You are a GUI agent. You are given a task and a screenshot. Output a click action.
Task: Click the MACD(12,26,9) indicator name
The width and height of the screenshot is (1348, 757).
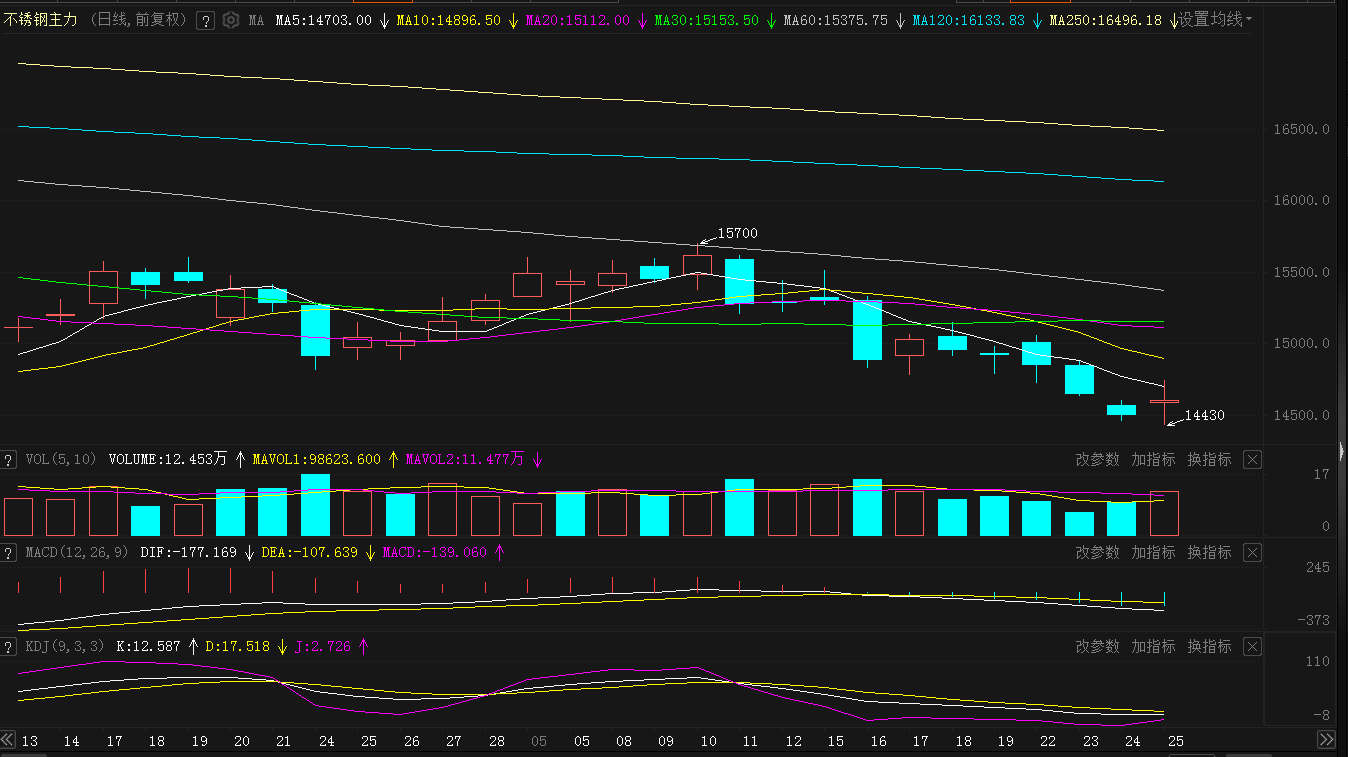pyautogui.click(x=77, y=553)
